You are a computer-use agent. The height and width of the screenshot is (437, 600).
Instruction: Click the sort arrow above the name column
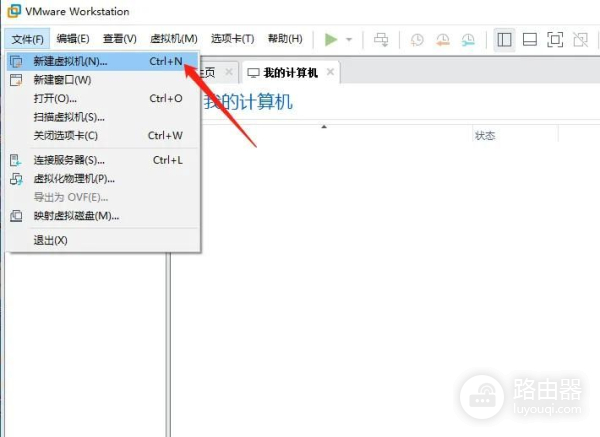click(x=324, y=127)
